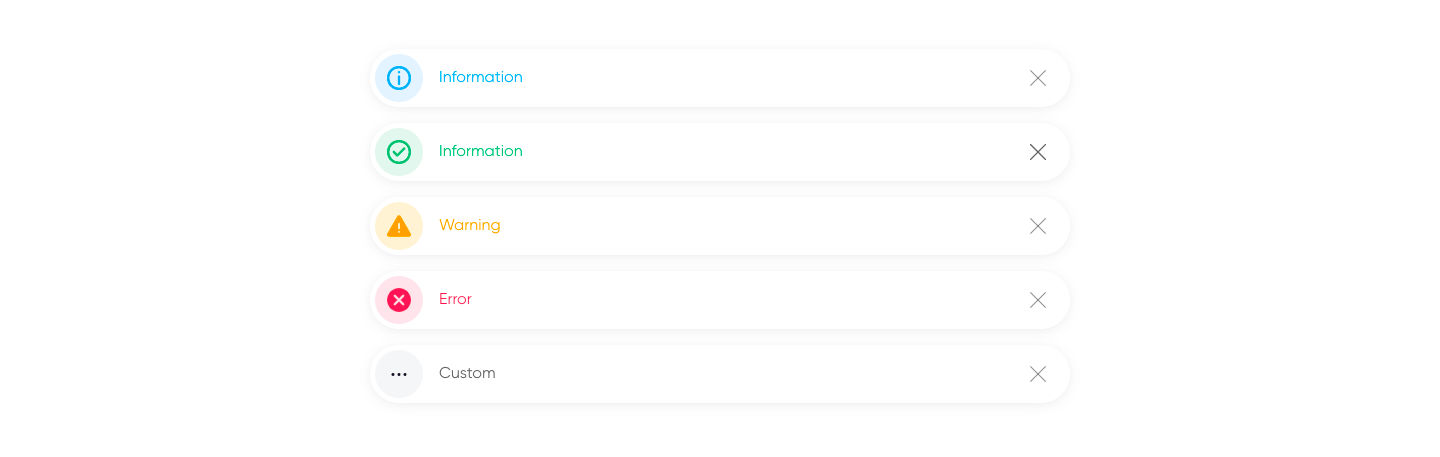Select the green Information label text
Screen dimensions: 1440x457
(481, 151)
